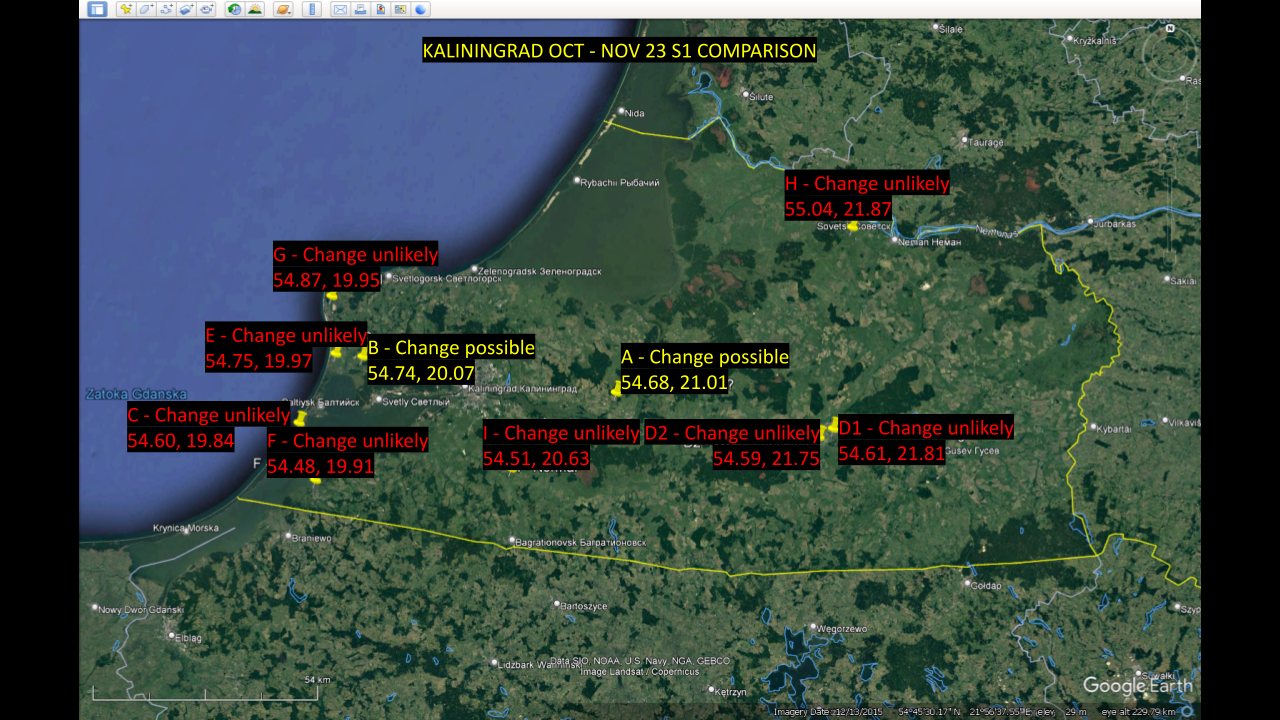Toggle sunlight across the landscape
Screen dimensions: 1280x720
pyautogui.click(x=255, y=9)
